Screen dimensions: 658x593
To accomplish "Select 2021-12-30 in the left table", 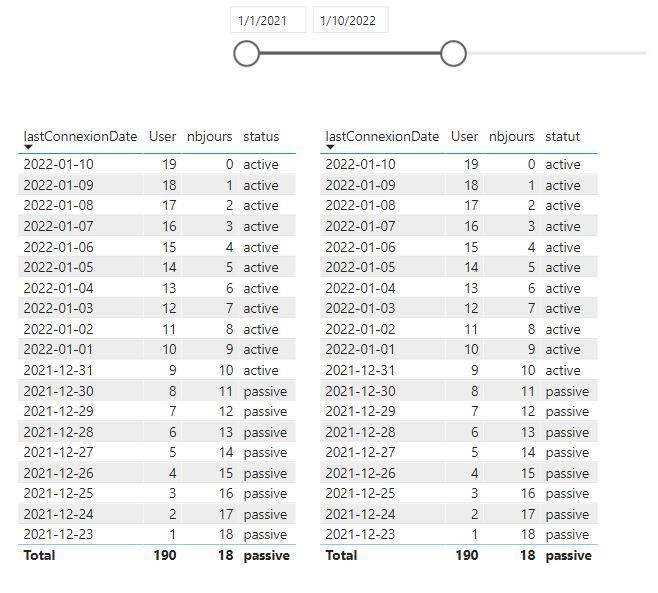I will (58, 392).
